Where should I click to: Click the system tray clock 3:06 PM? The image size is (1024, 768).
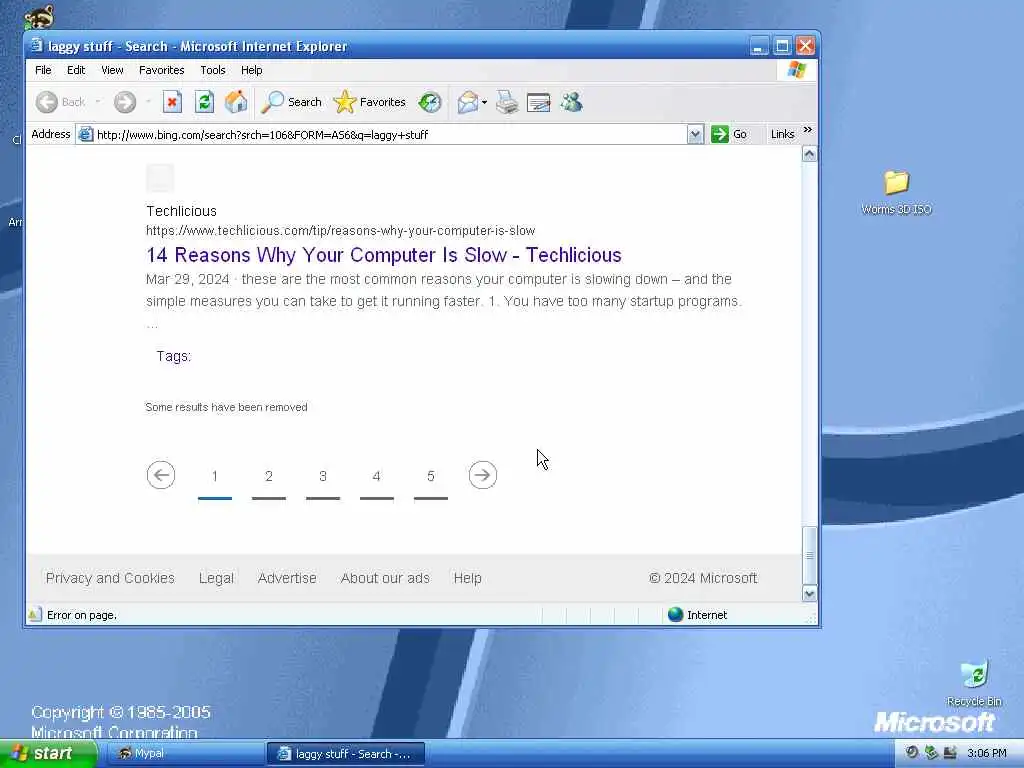click(987, 754)
